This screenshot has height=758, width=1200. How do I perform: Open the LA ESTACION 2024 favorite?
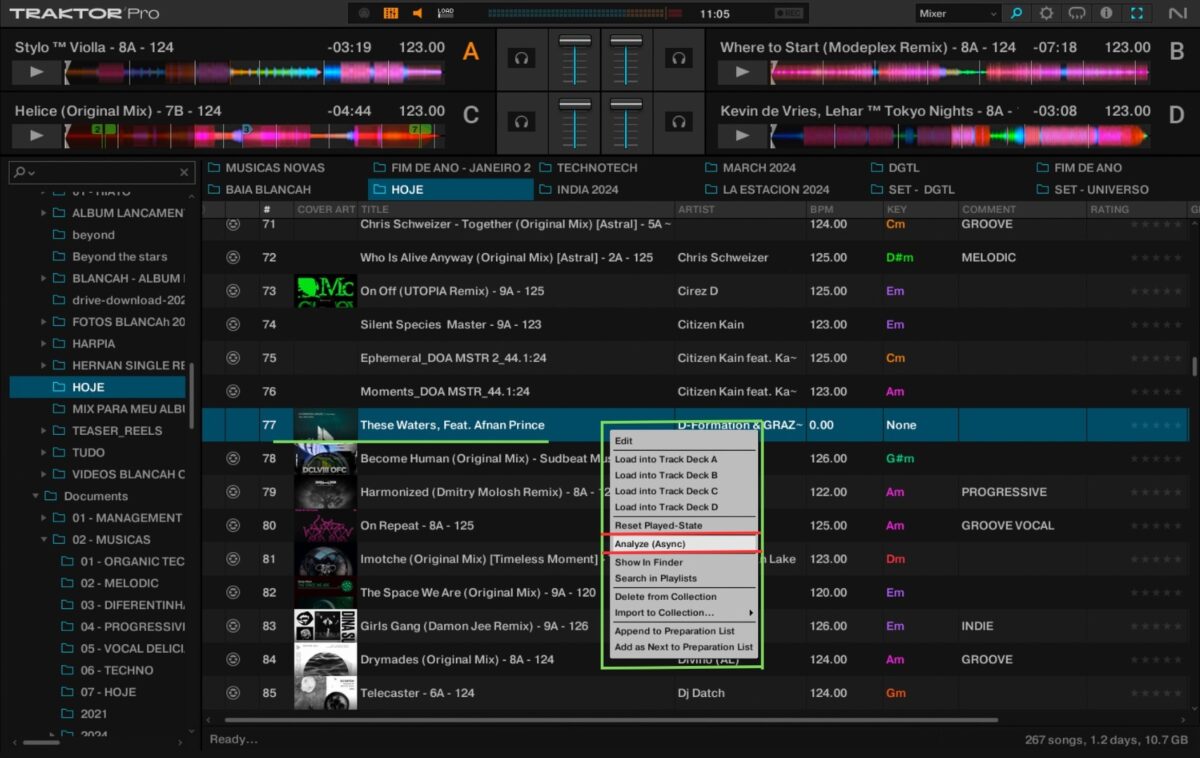click(767, 189)
